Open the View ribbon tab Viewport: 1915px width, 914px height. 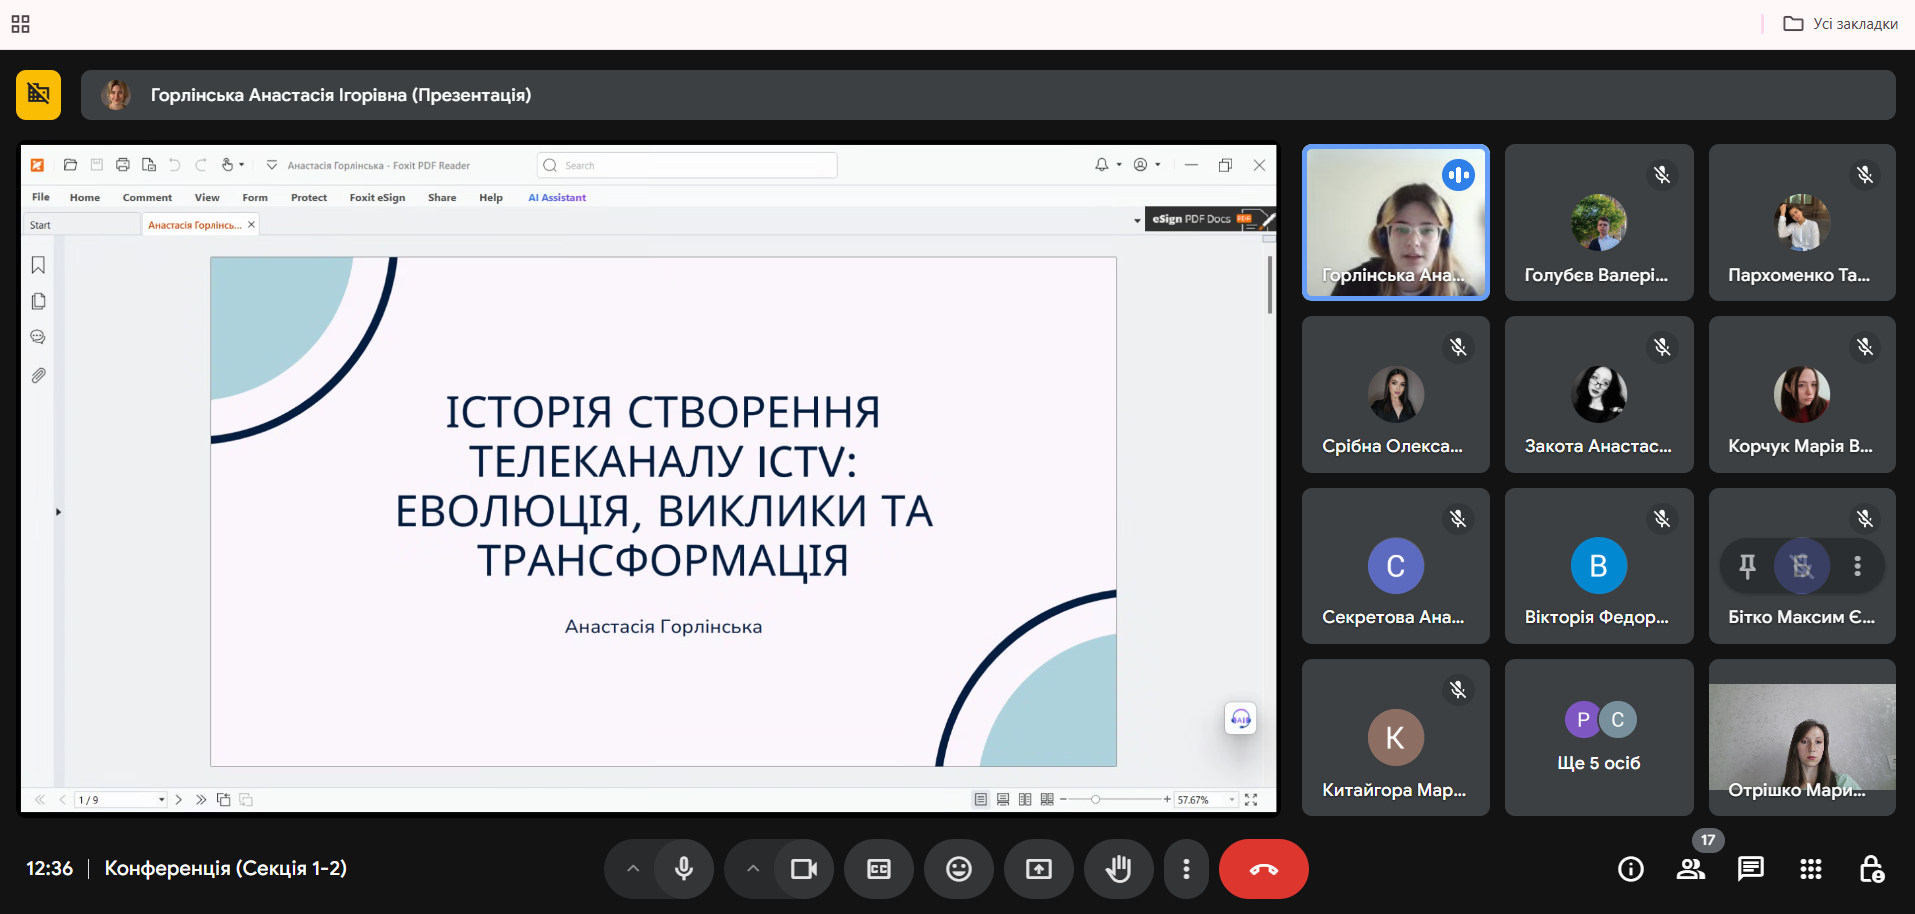(207, 197)
